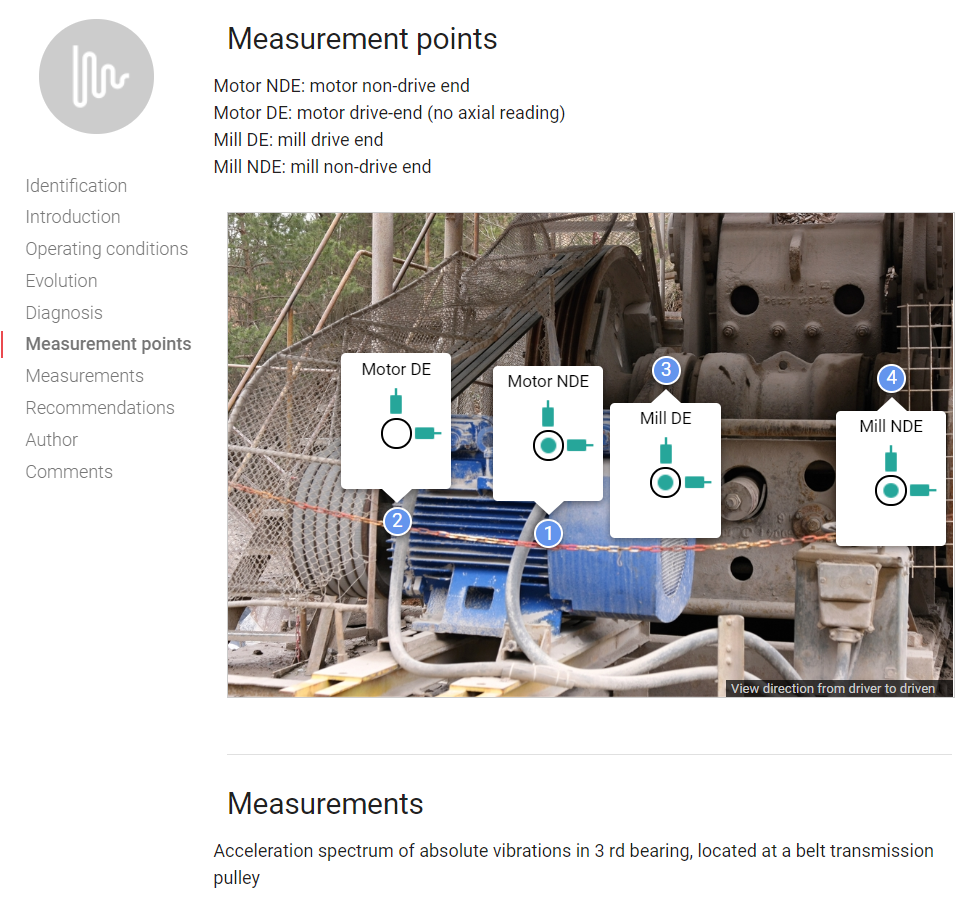
Task: Click Mill NDE horizontal sensor icon
Action: [923, 490]
